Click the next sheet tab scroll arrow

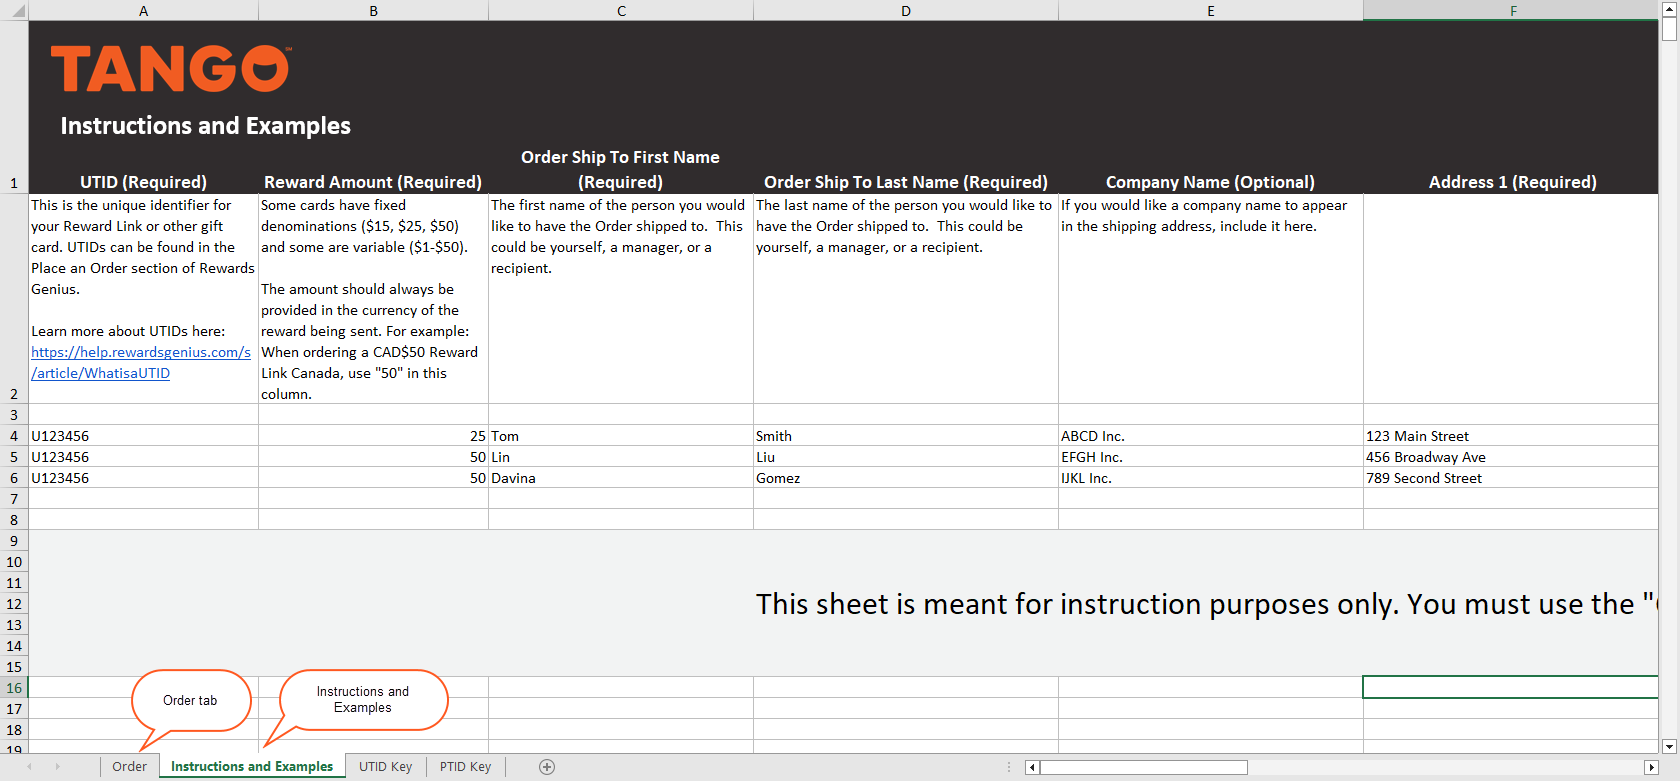click(57, 767)
